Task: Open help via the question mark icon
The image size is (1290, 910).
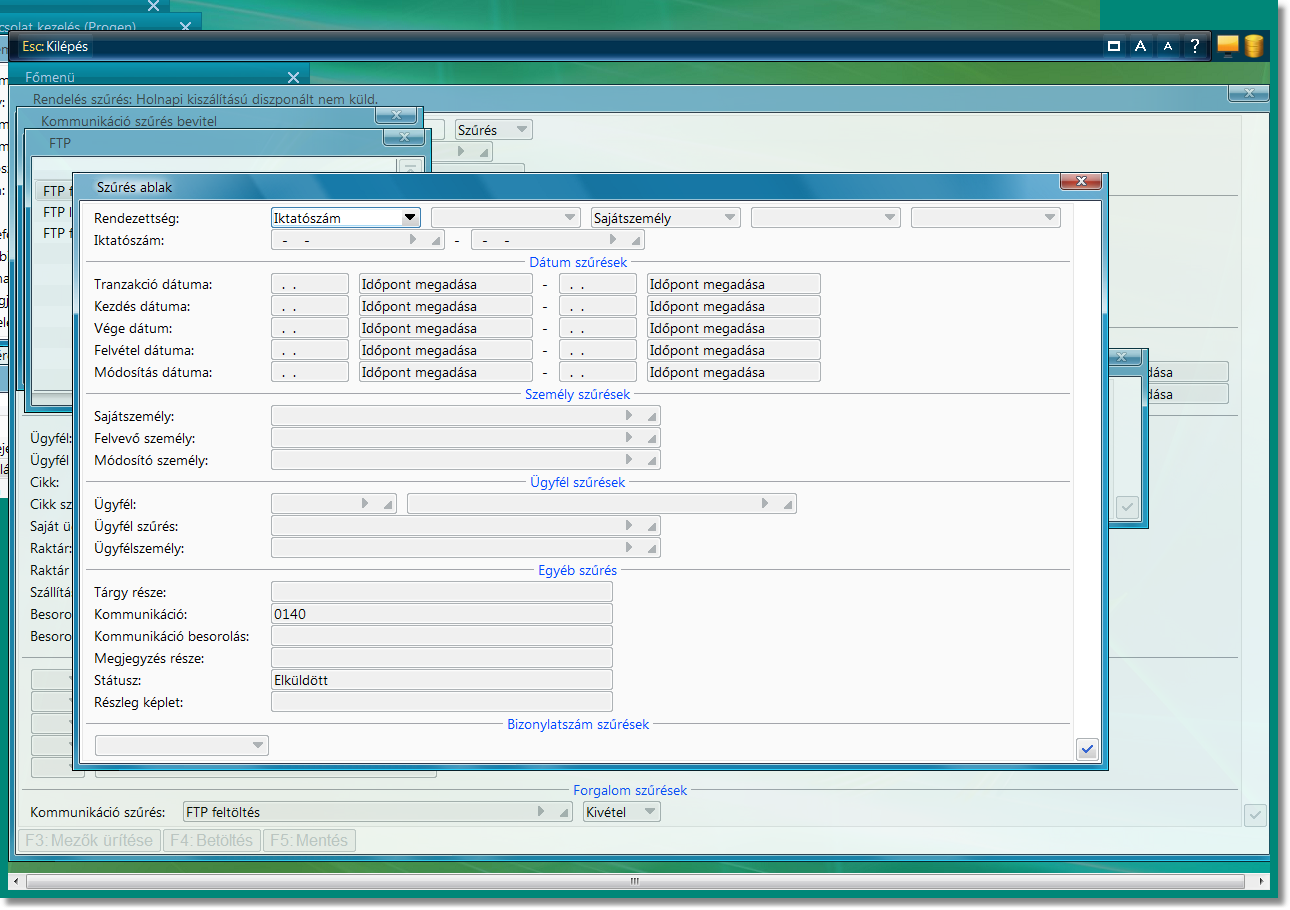Action: point(1194,46)
